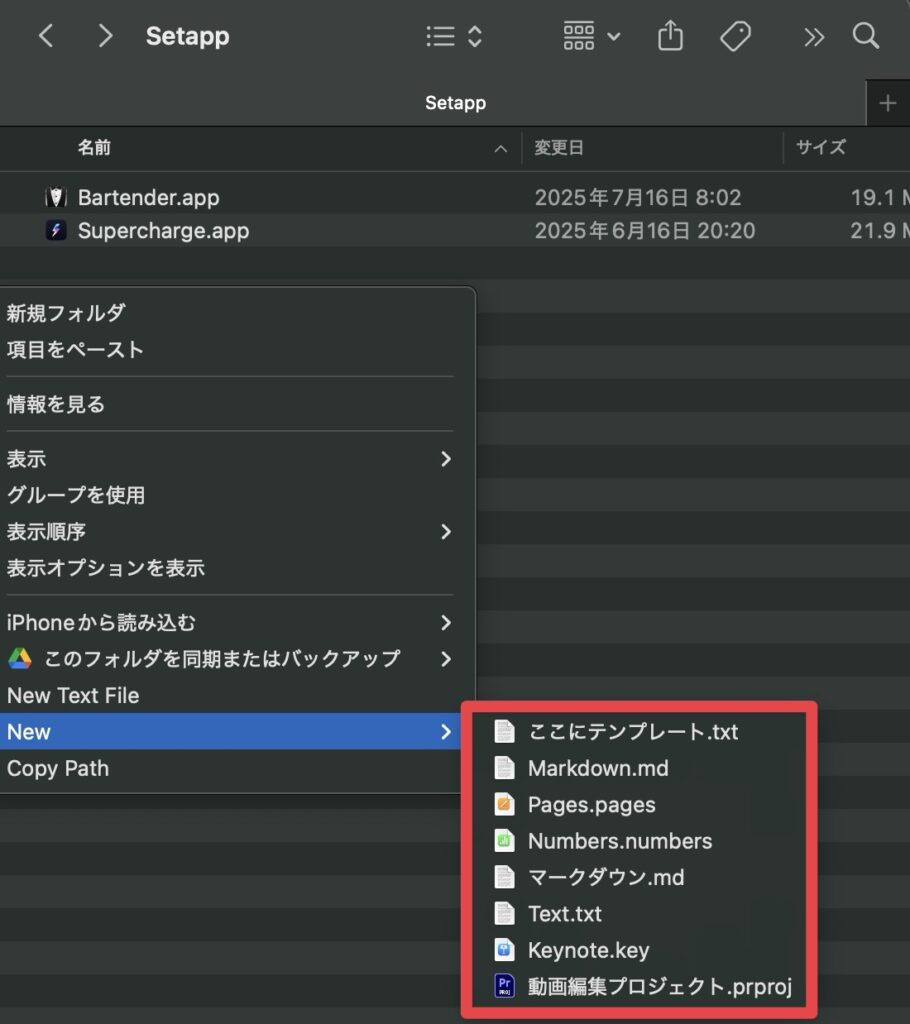Sort files by the 名前 column header
This screenshot has width=910, height=1024.
95,148
